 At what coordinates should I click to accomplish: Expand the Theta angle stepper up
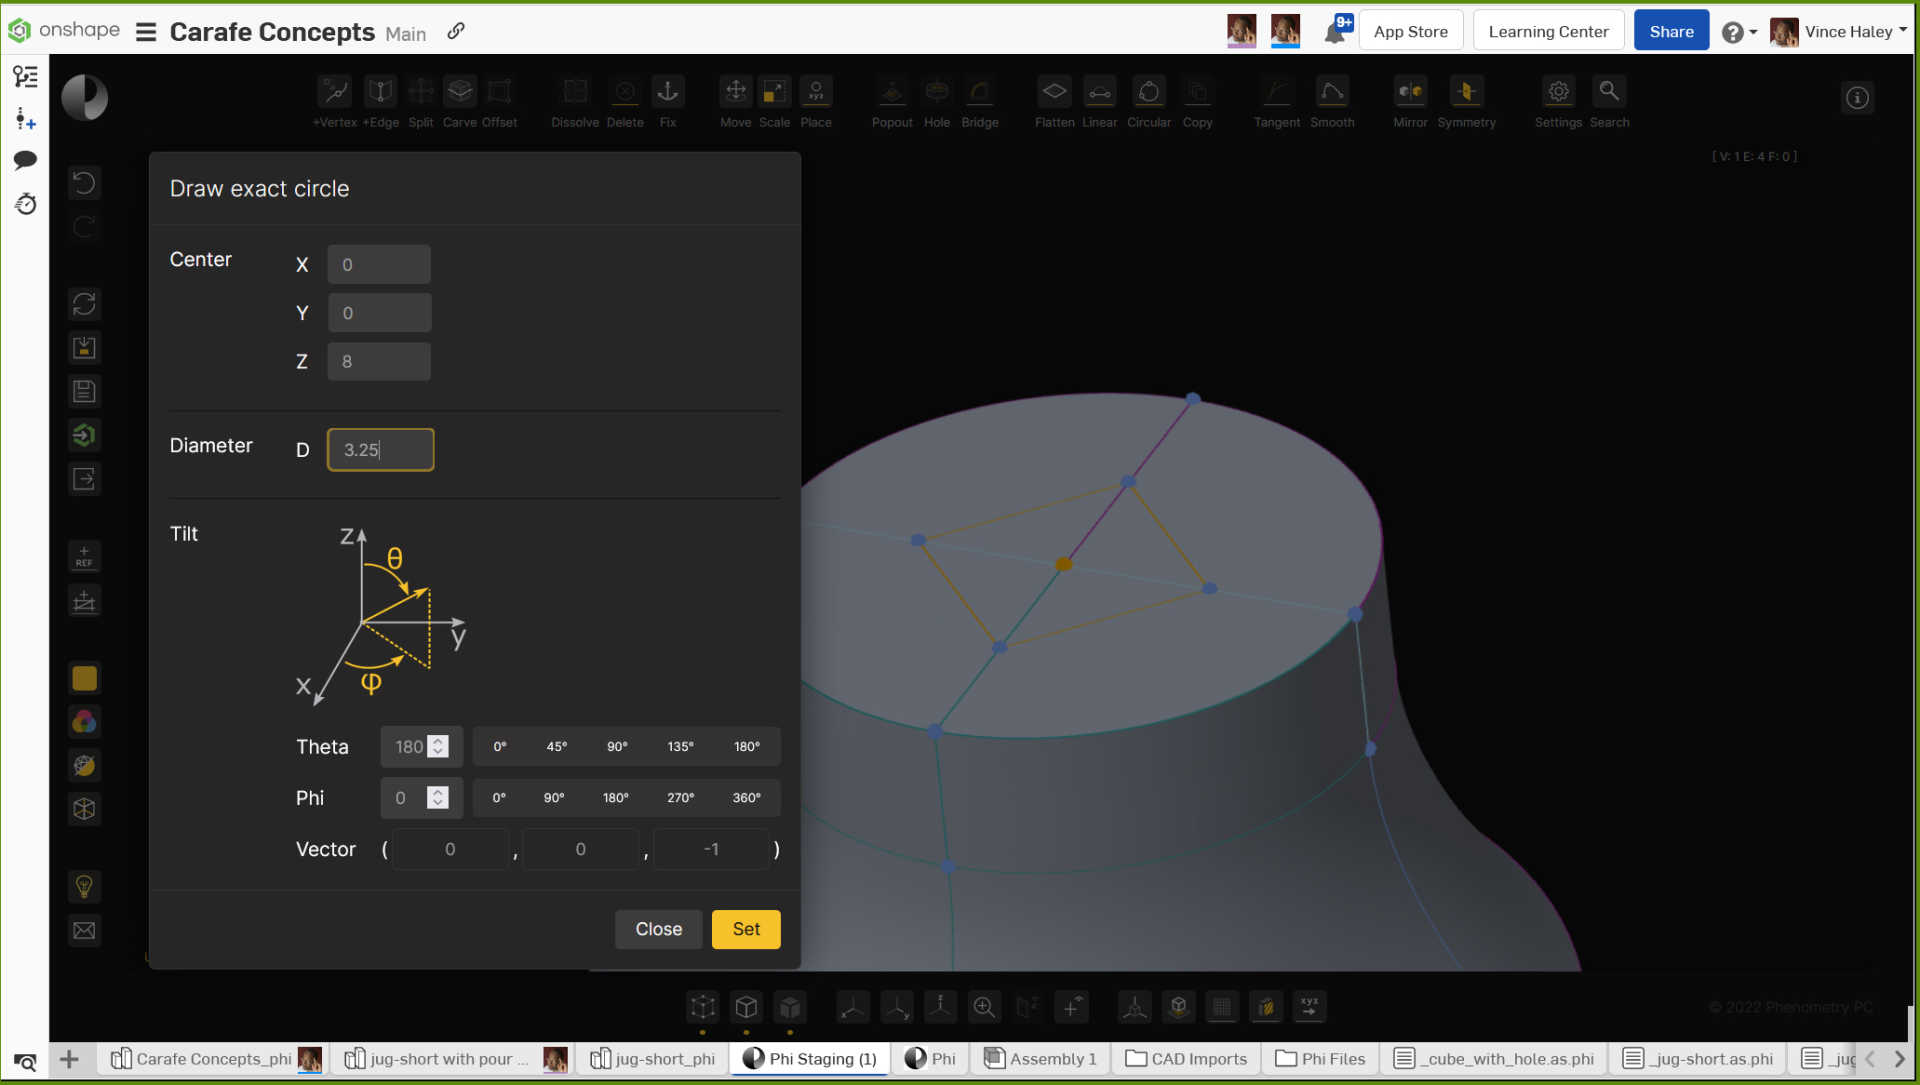coord(439,740)
